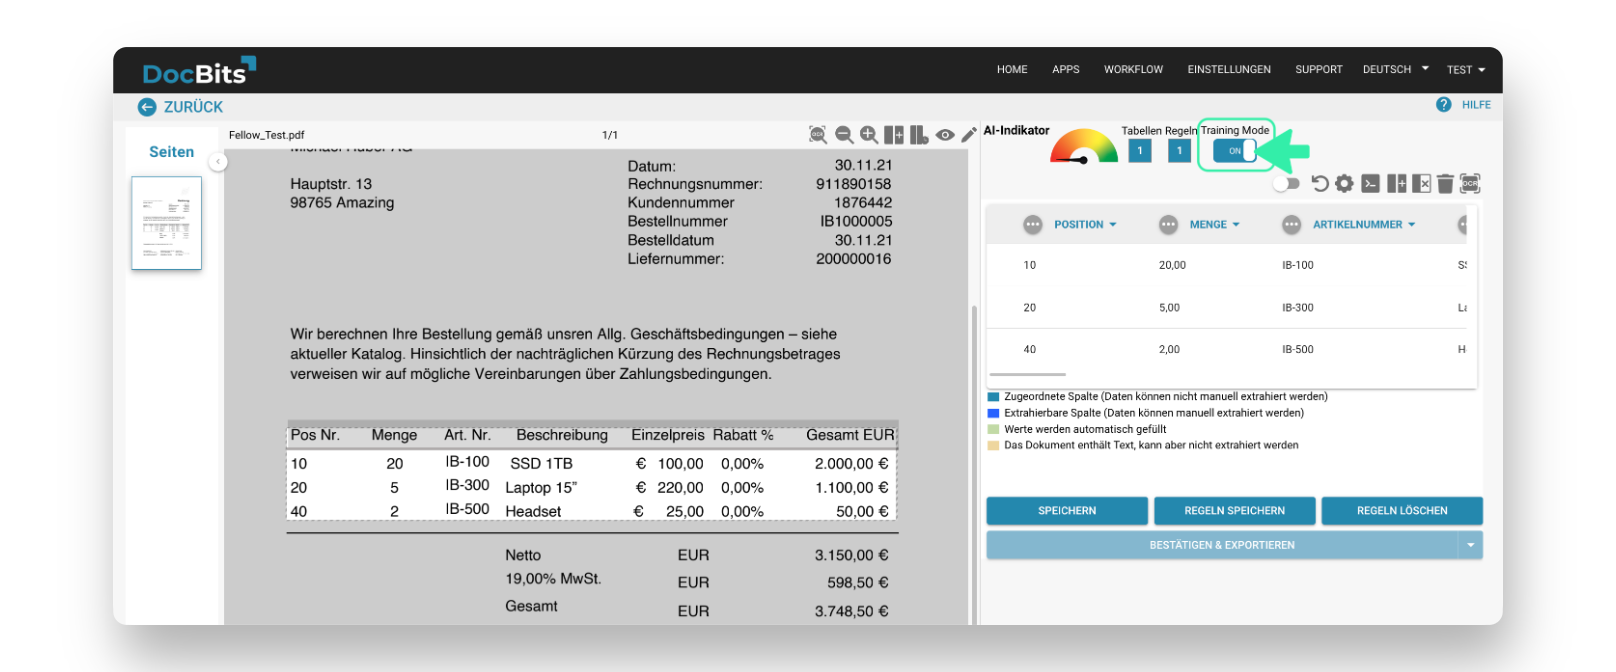Open the WORKFLOW menu

pos(1133,70)
